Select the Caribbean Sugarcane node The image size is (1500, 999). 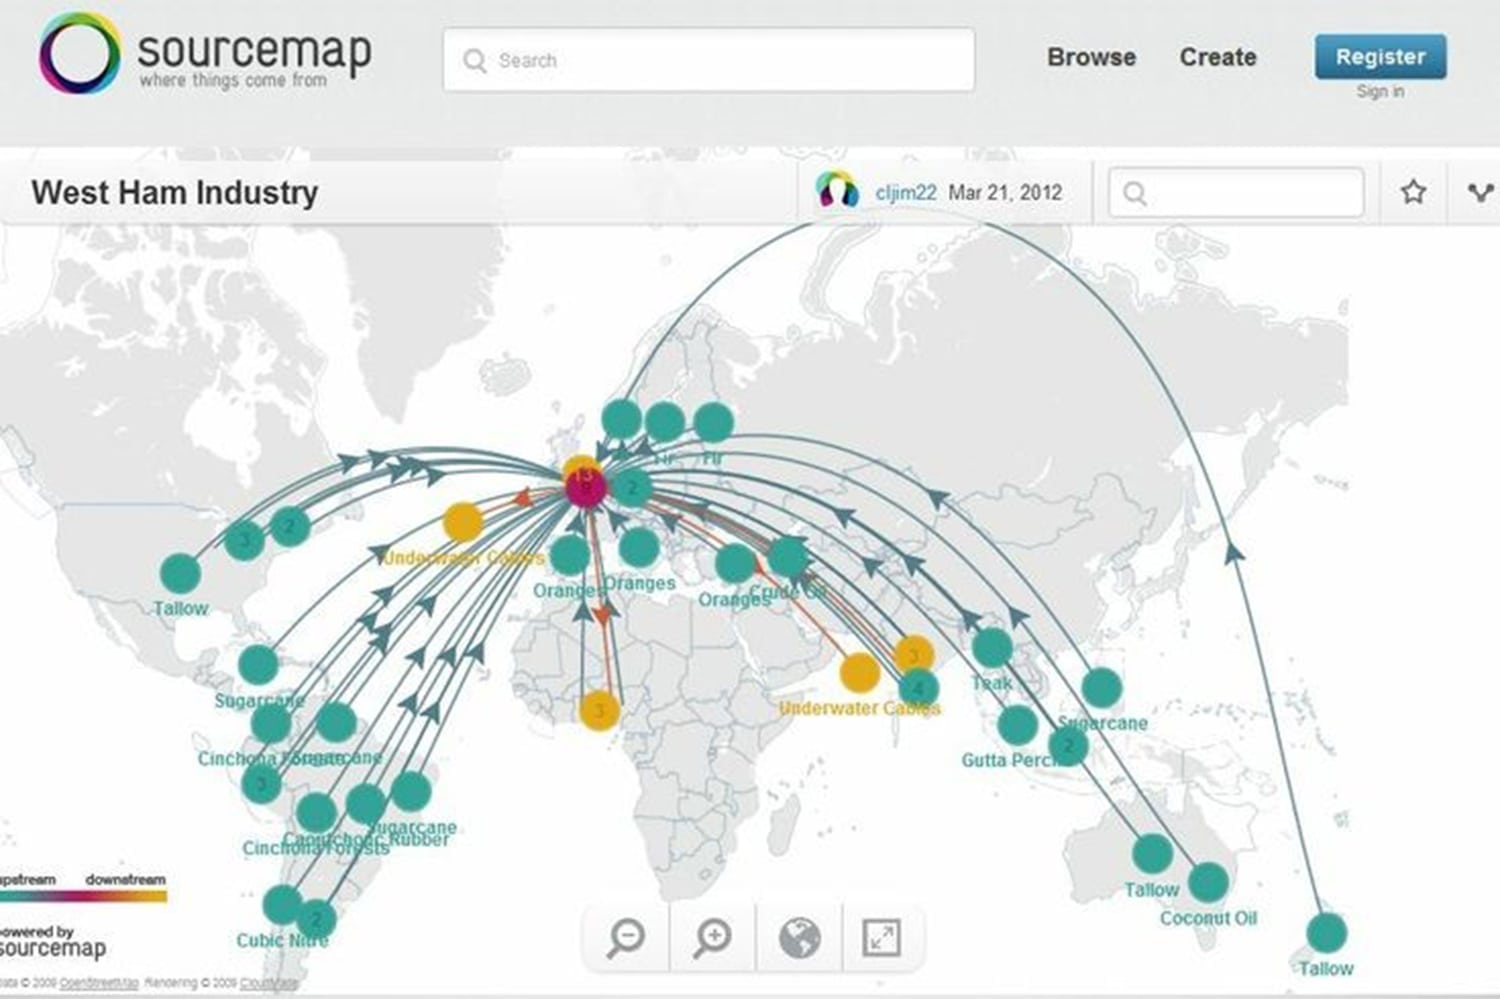[258, 665]
